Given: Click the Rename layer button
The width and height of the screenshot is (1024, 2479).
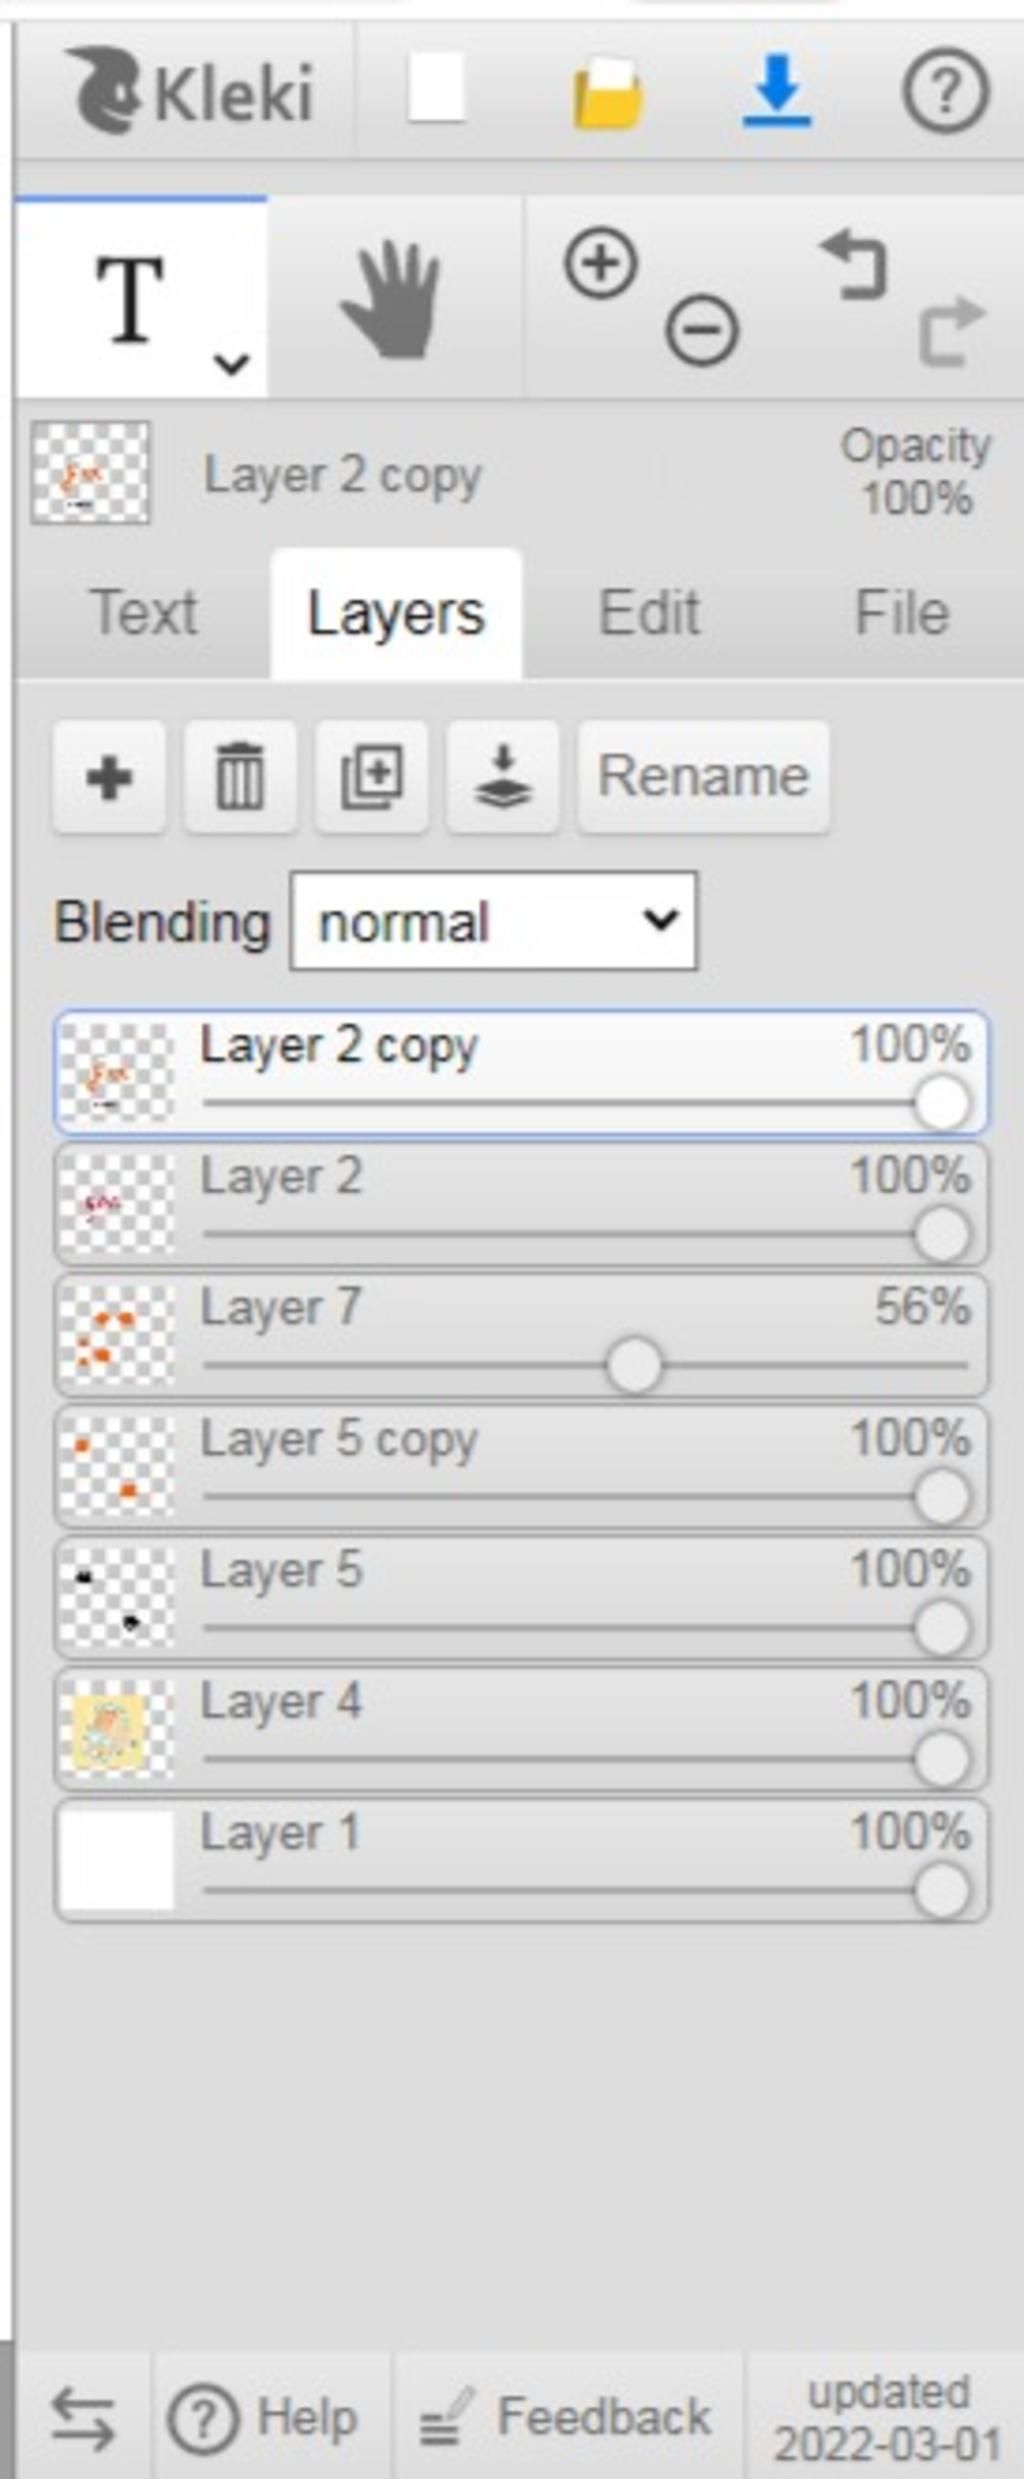Looking at the screenshot, I should (704, 777).
